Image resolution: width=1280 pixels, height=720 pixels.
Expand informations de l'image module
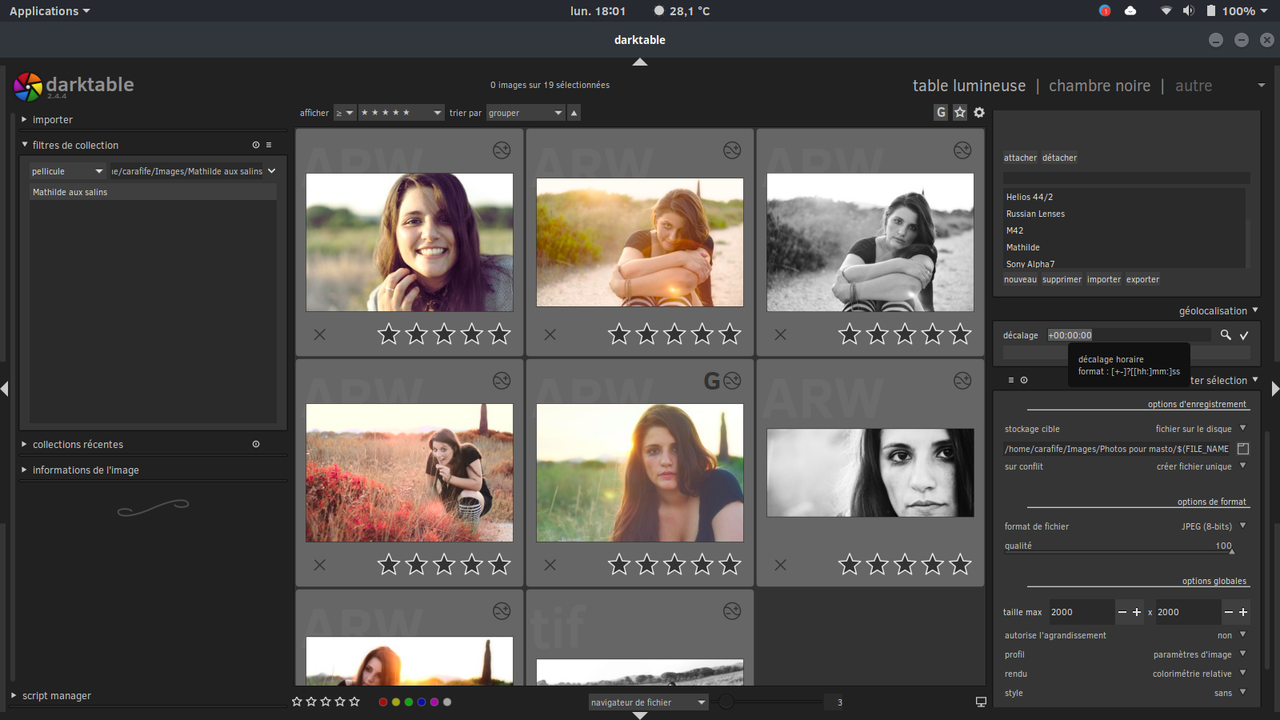(85, 470)
